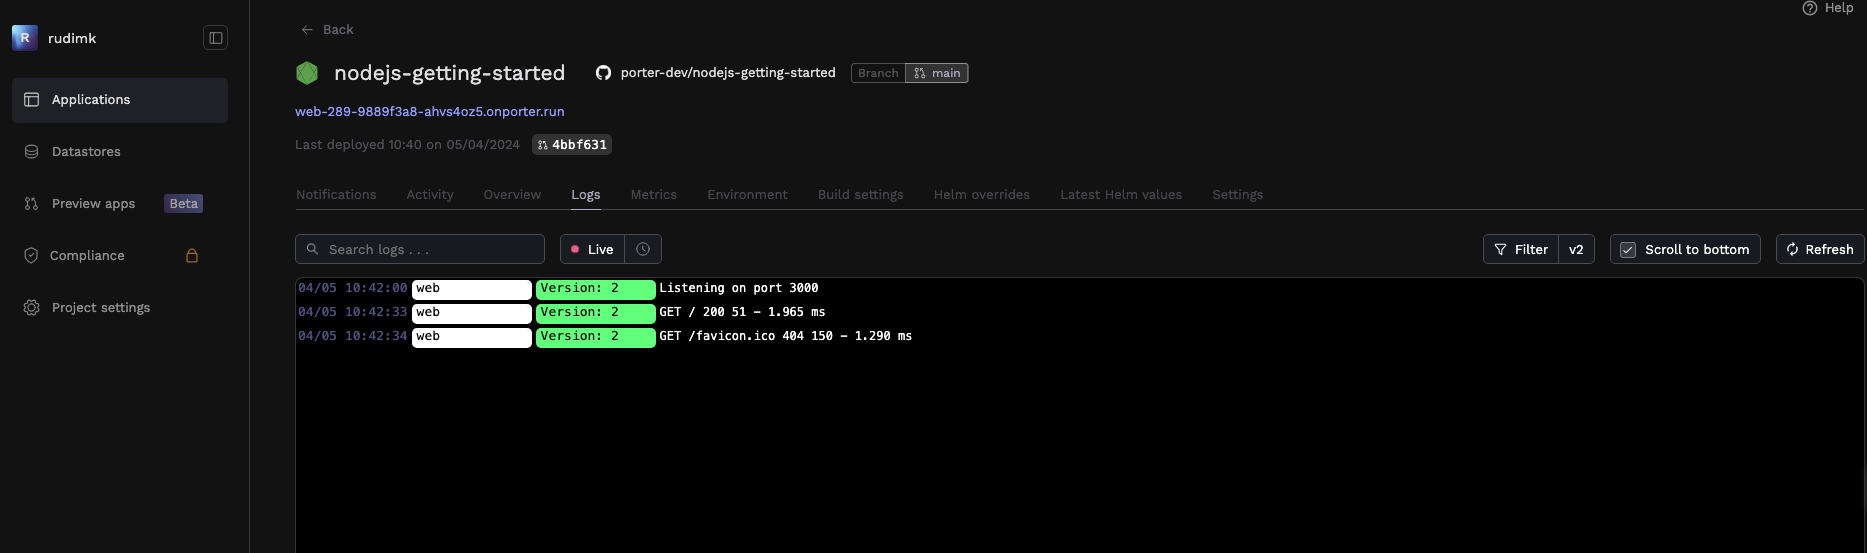Open the rudimk project switcher
Viewport: 1867px width, 553px height.
[x=72, y=38]
